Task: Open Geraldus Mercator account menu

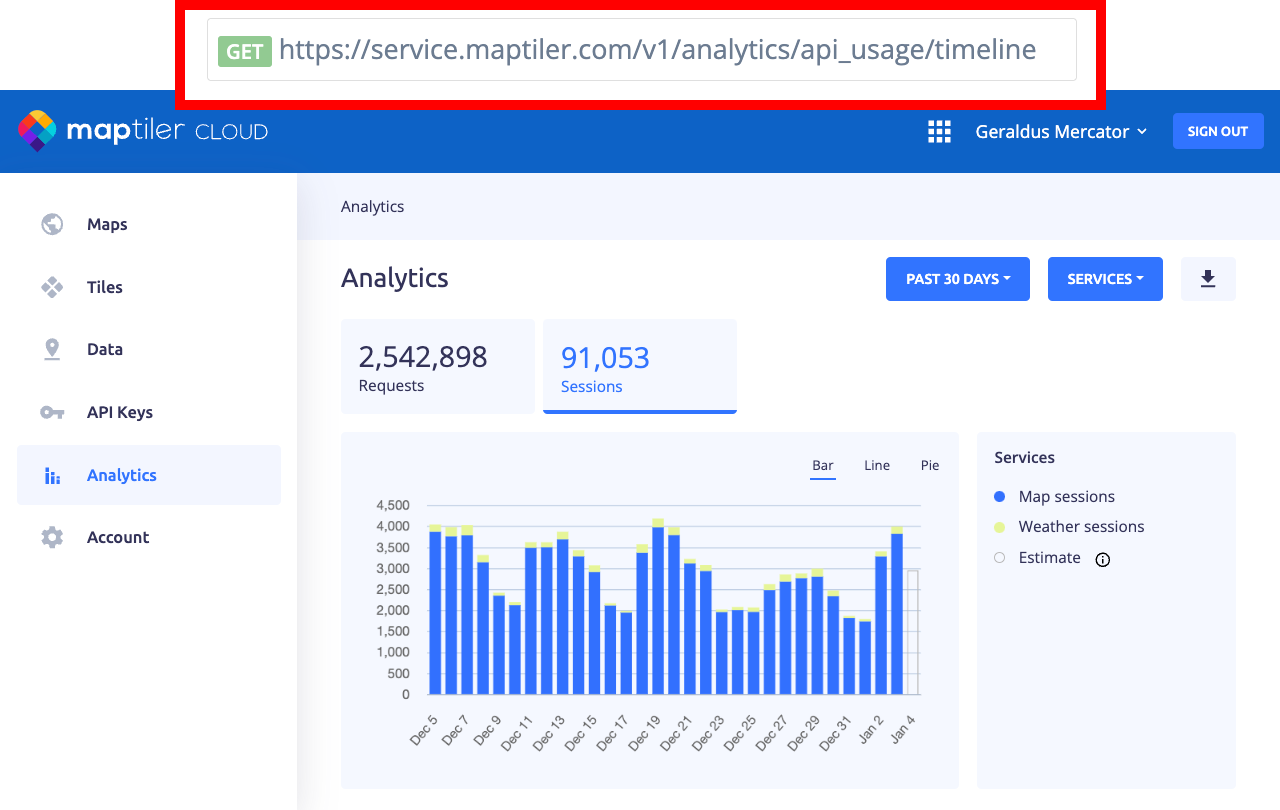Action: click(x=1061, y=132)
